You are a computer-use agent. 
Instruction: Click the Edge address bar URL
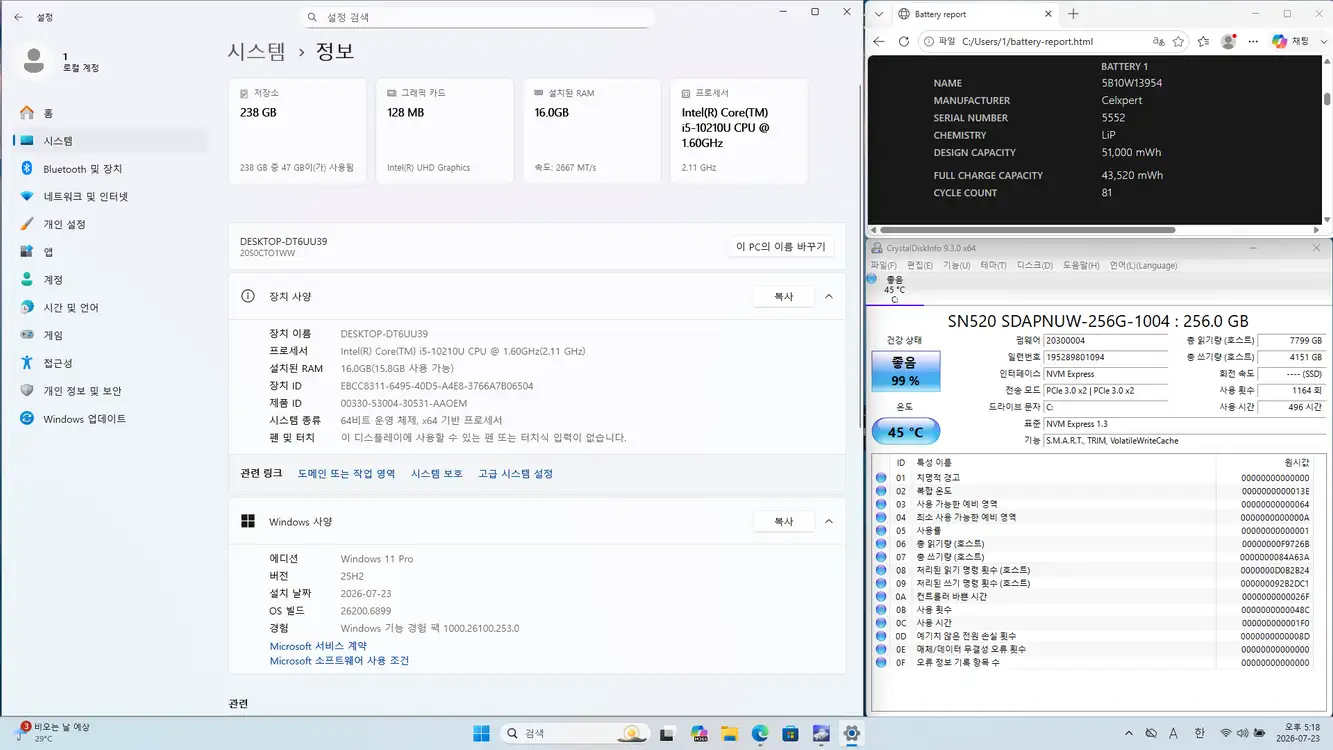[1027, 42]
